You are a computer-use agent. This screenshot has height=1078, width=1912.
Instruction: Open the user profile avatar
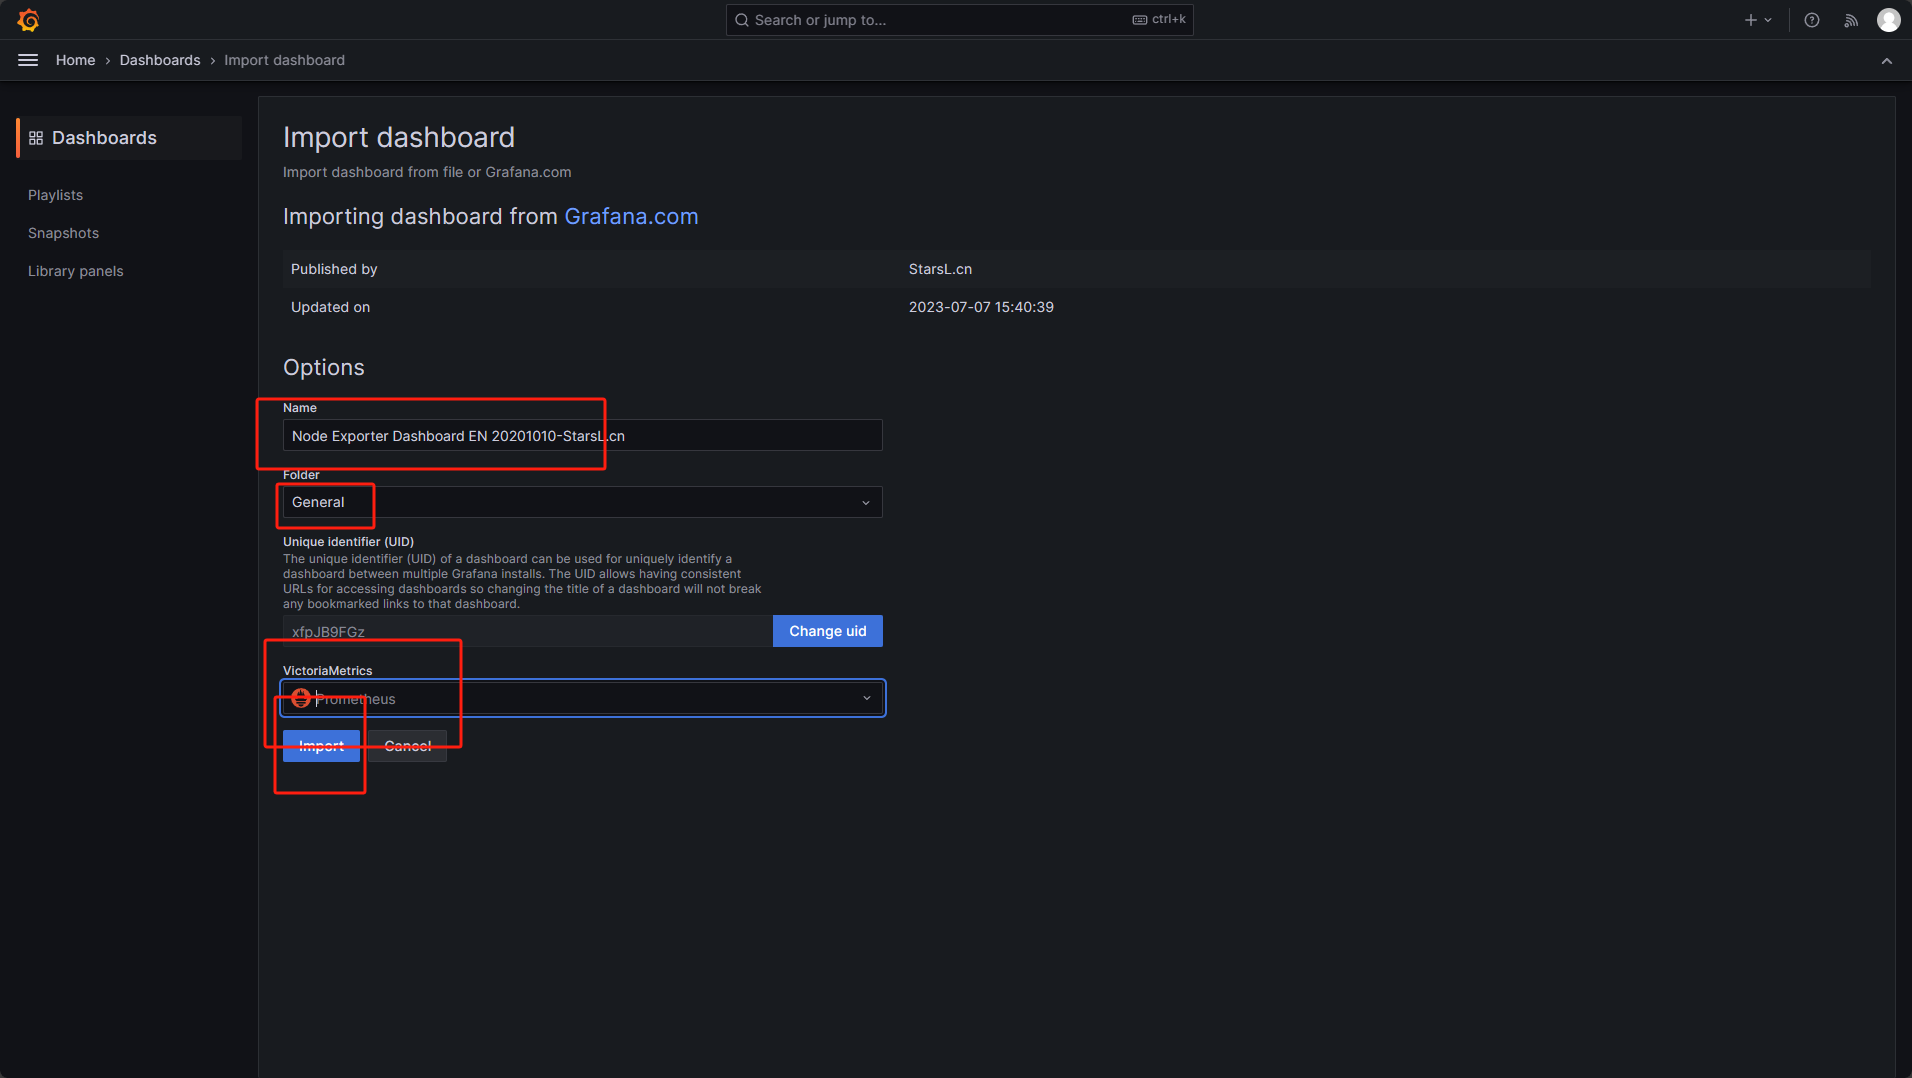pos(1888,20)
